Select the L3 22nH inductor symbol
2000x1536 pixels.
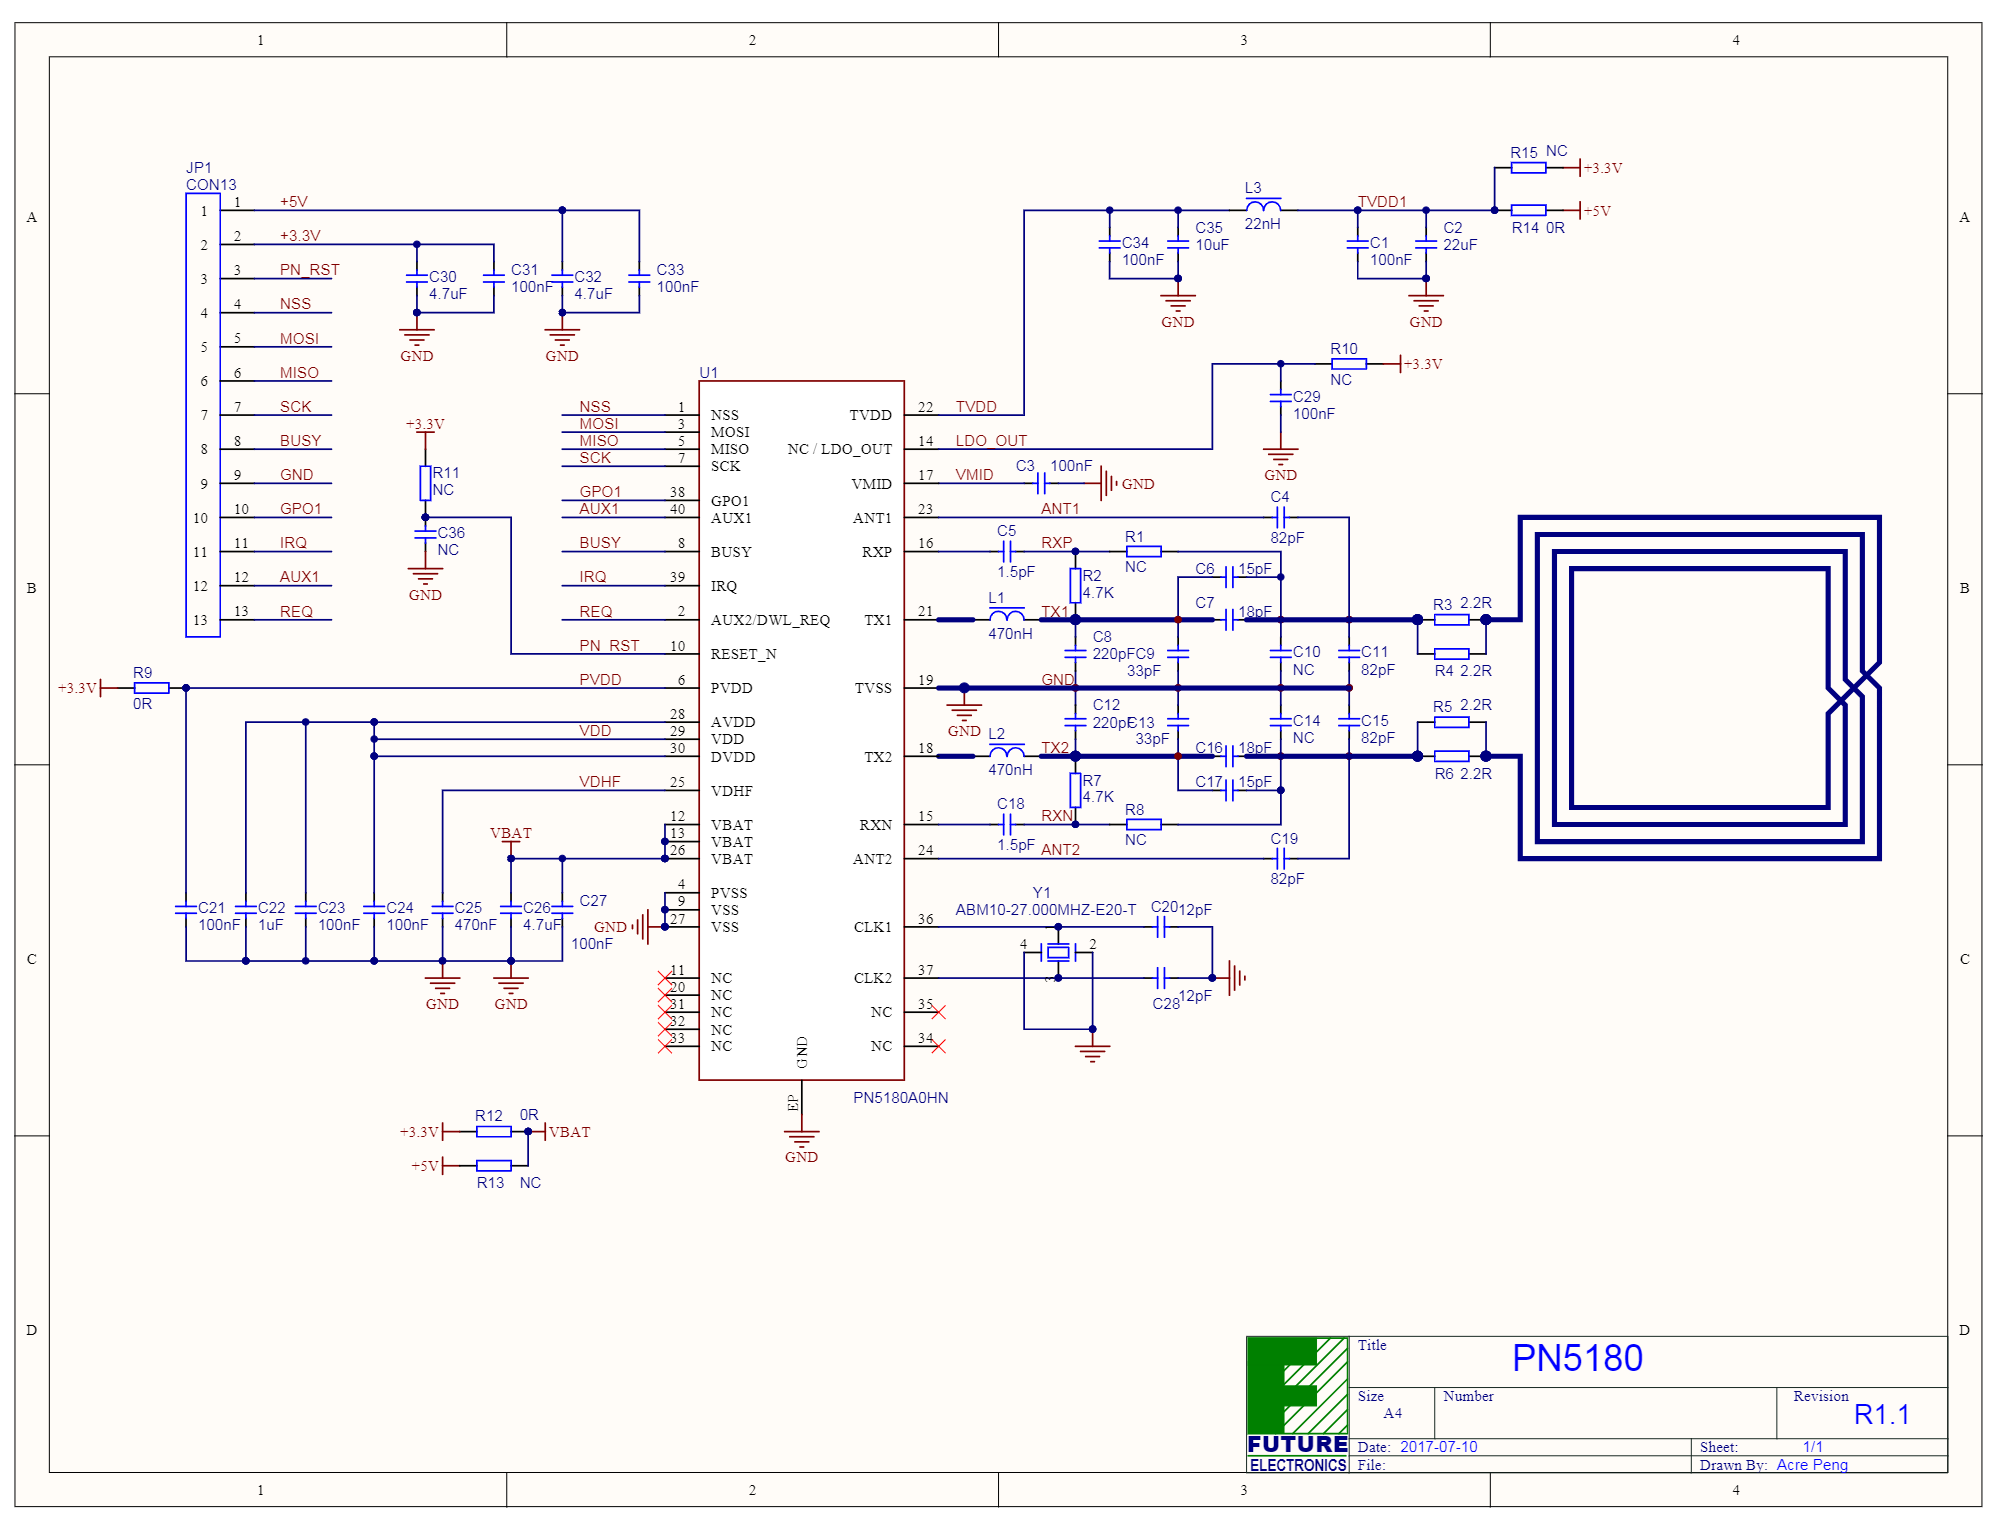1263,207
